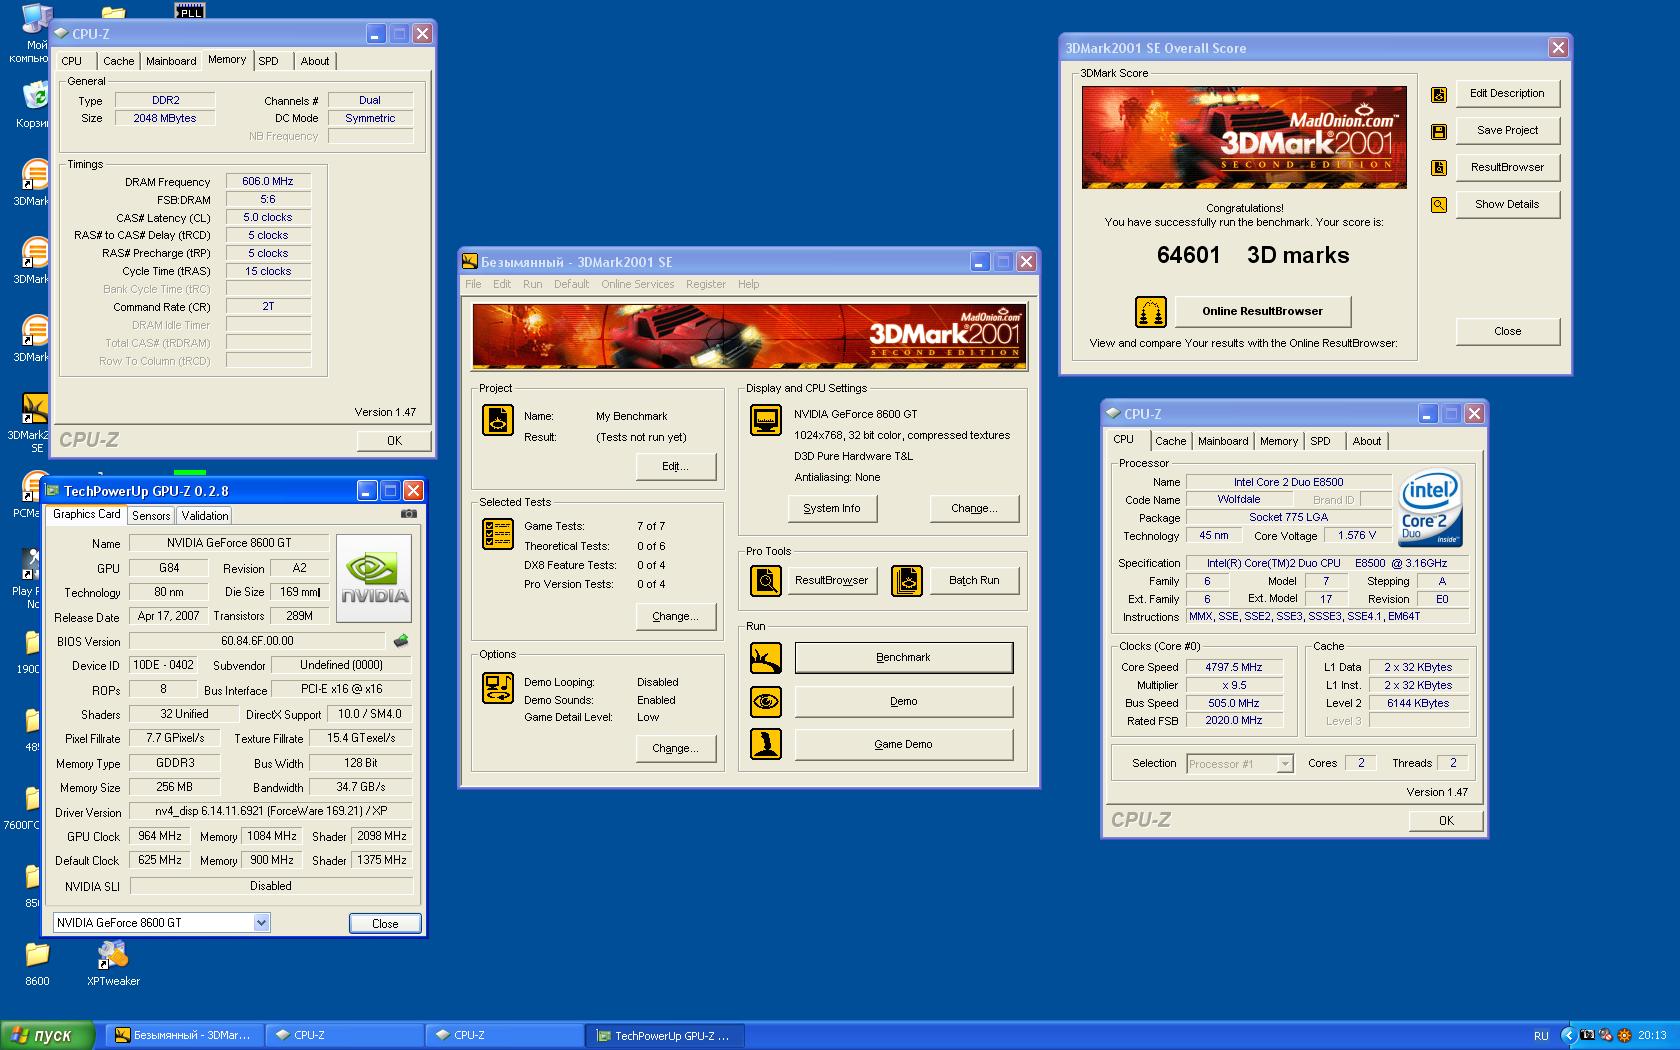The width and height of the screenshot is (1680, 1050).
Task: Open the XPTweaker desktop icon
Action: click(113, 964)
